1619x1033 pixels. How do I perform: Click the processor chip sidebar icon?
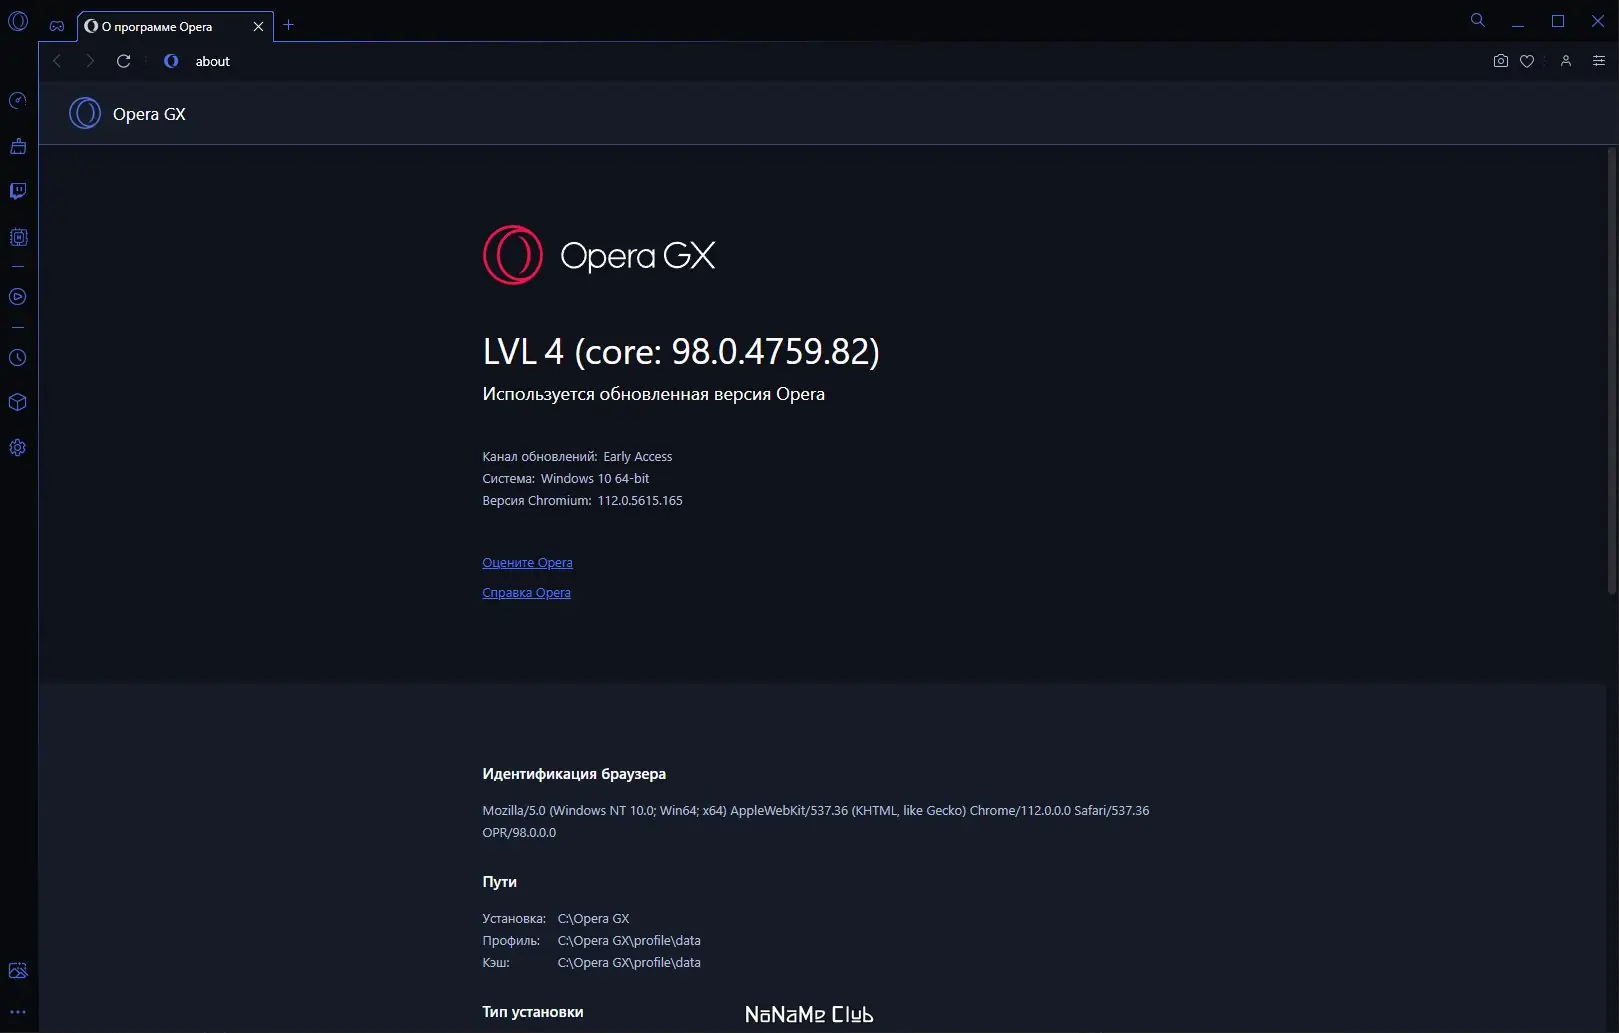click(x=18, y=237)
